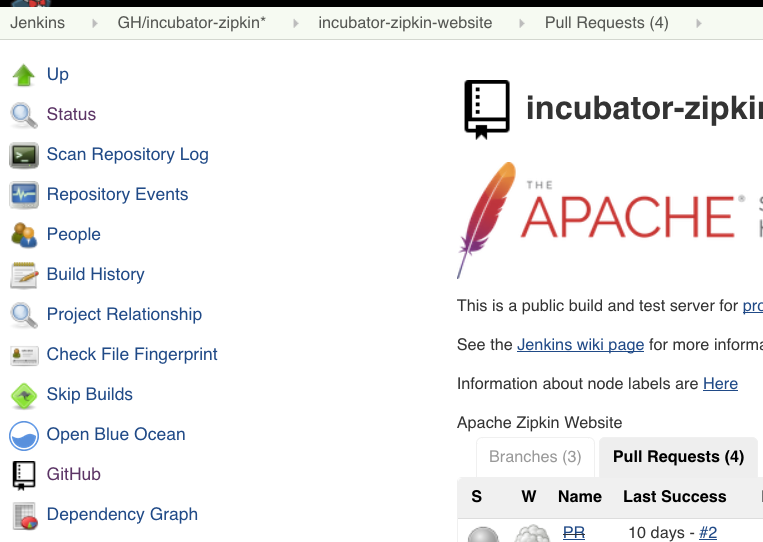Click the Check File Fingerprint card icon

point(24,355)
